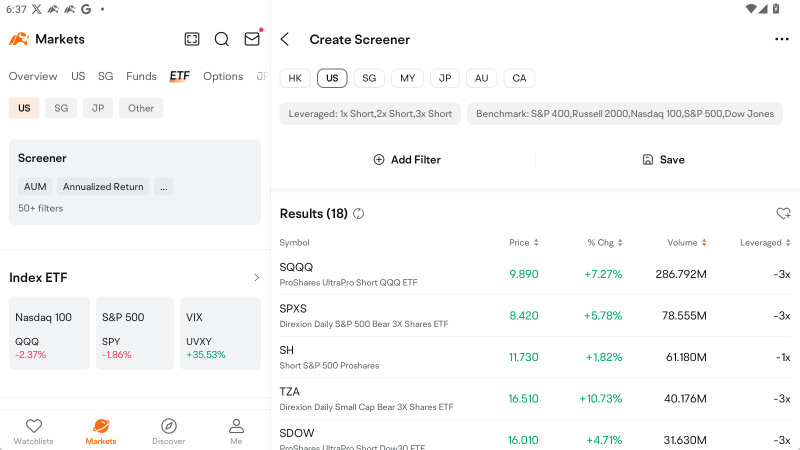Click the Screener card title
800x450 pixels.
[42, 158]
